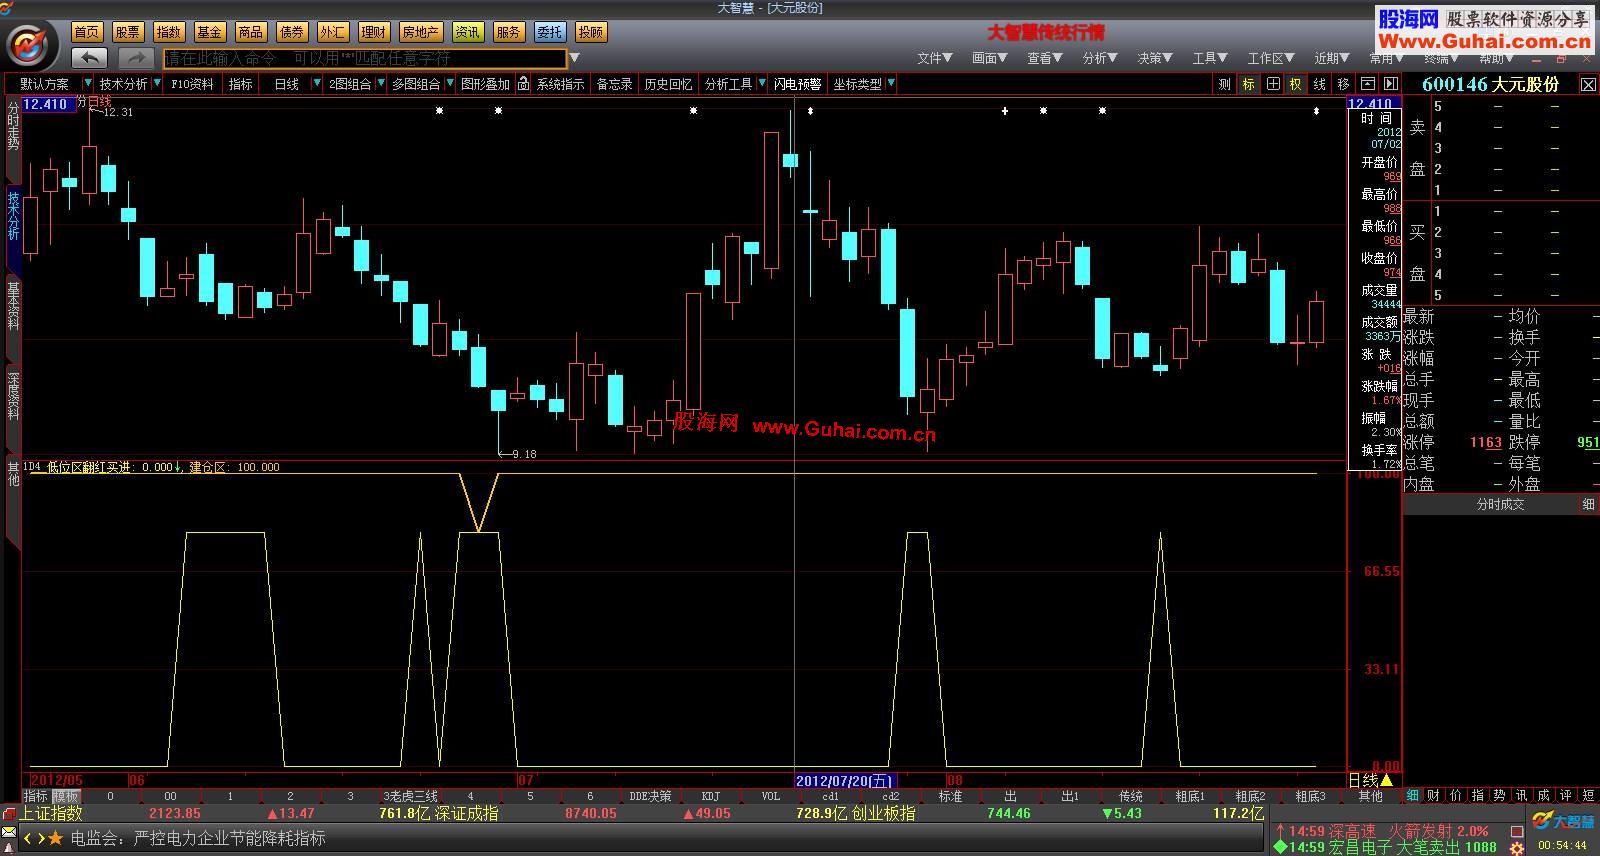Click the side panel collapse icon

[1390, 84]
